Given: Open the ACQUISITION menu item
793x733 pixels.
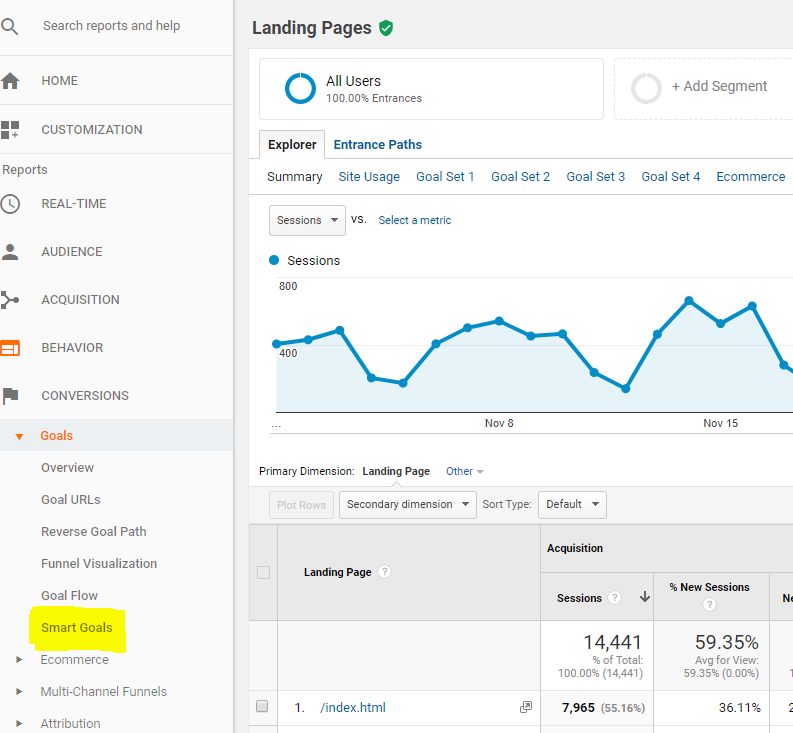Looking at the screenshot, I should point(80,300).
